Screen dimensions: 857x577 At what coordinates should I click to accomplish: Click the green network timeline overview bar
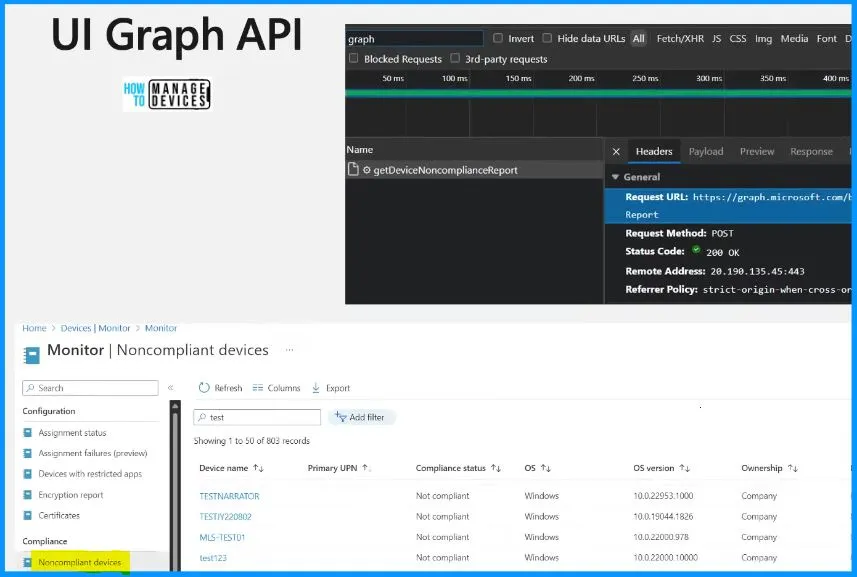[598, 93]
